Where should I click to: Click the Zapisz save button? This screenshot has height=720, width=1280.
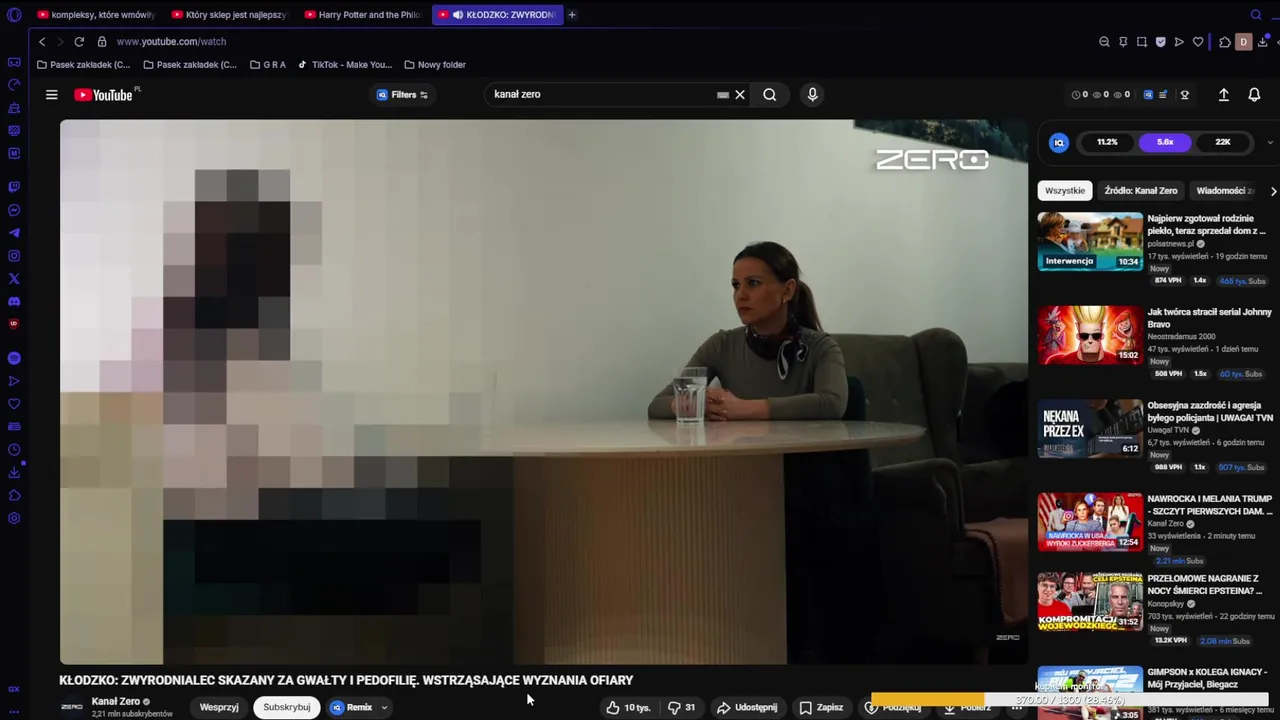[x=821, y=707]
